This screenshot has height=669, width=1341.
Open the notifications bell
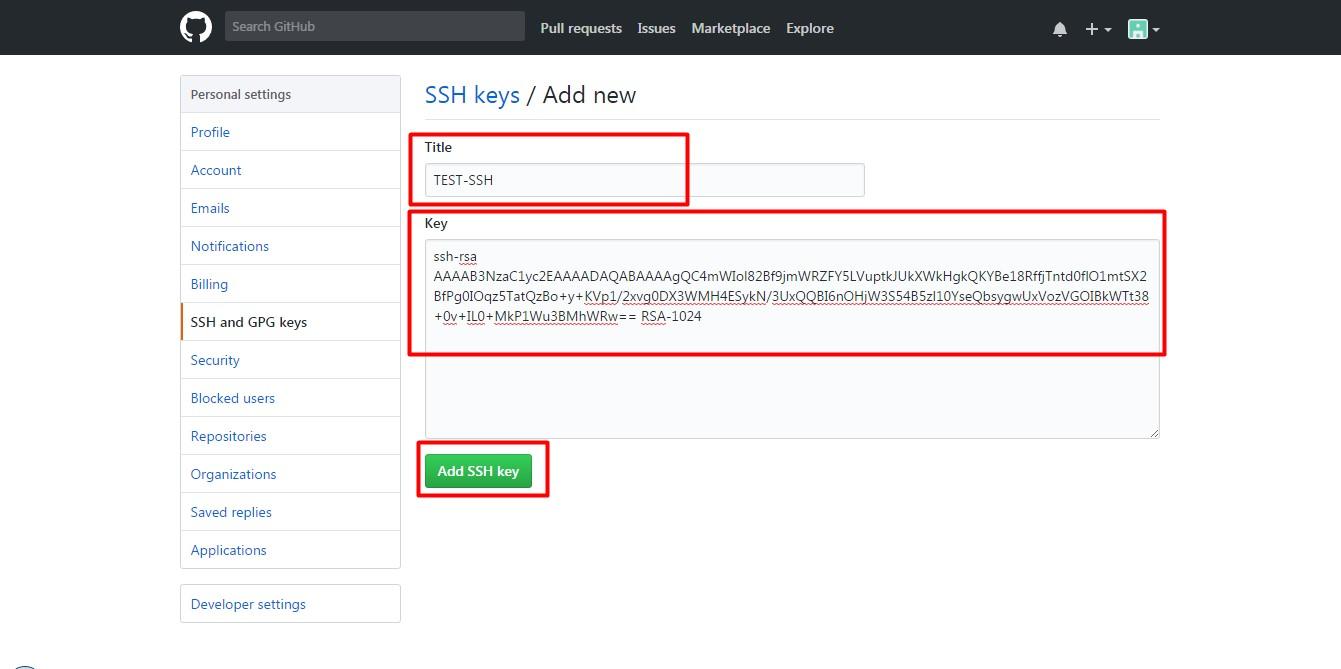click(x=1060, y=29)
